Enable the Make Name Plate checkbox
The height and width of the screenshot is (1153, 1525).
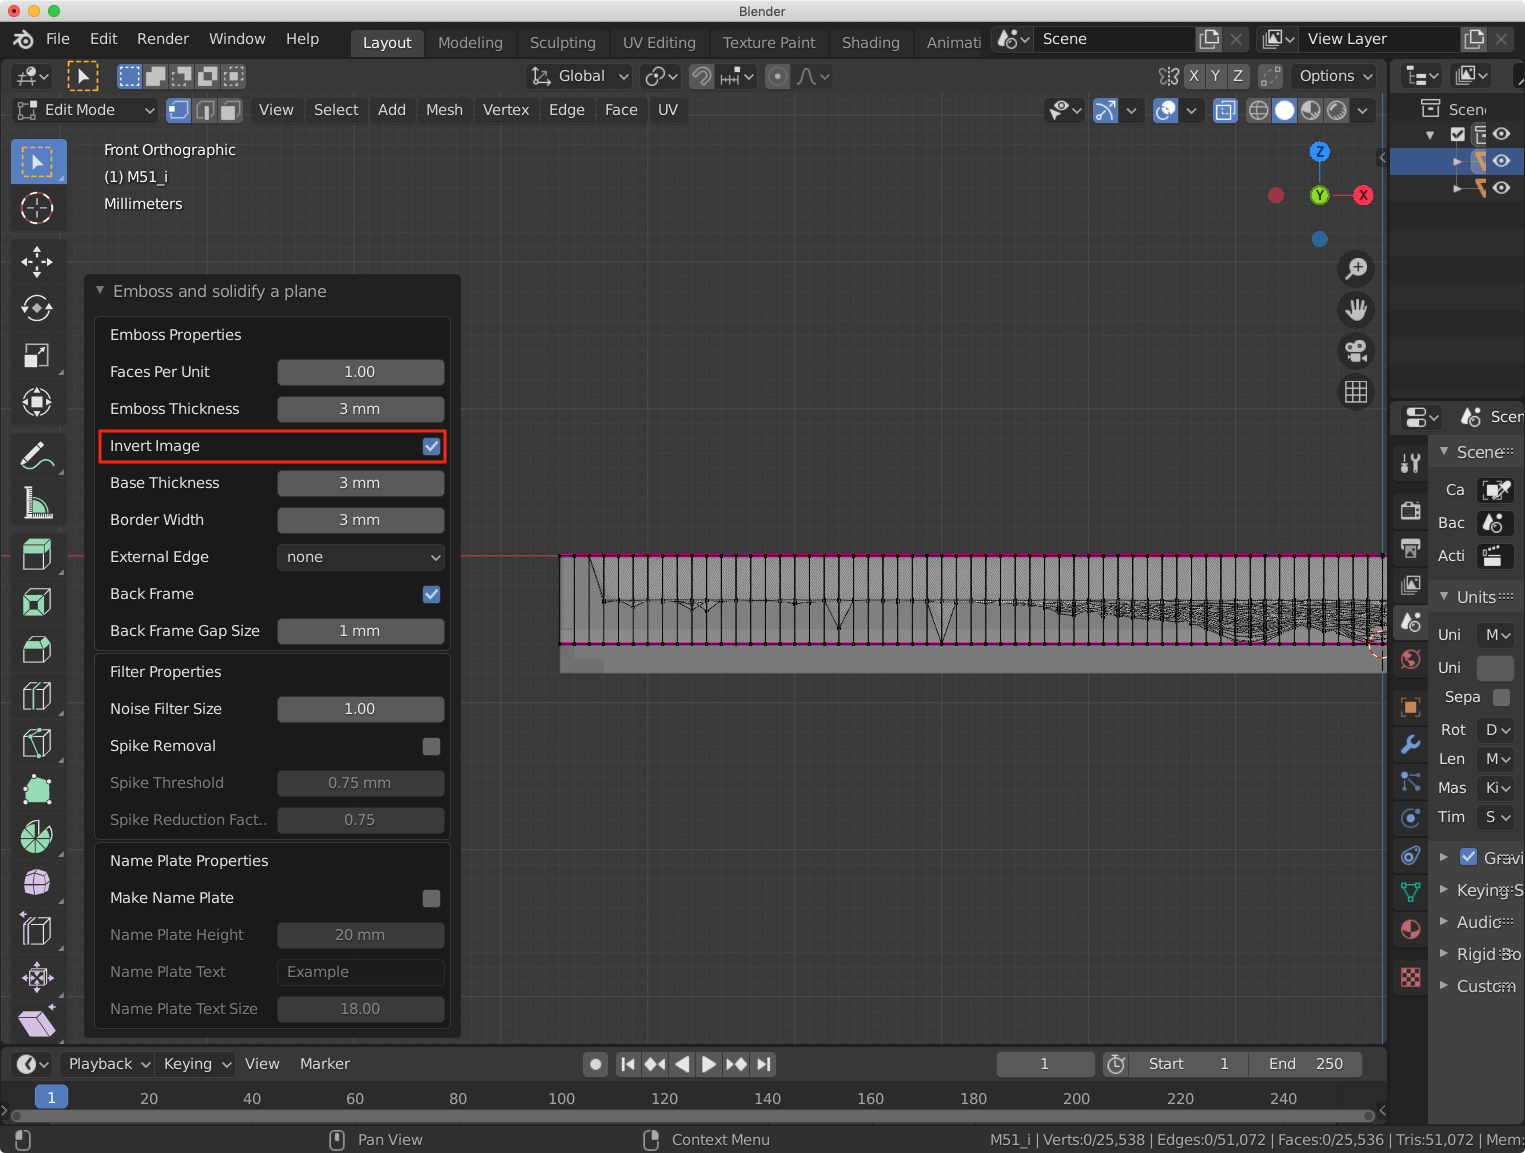(431, 898)
